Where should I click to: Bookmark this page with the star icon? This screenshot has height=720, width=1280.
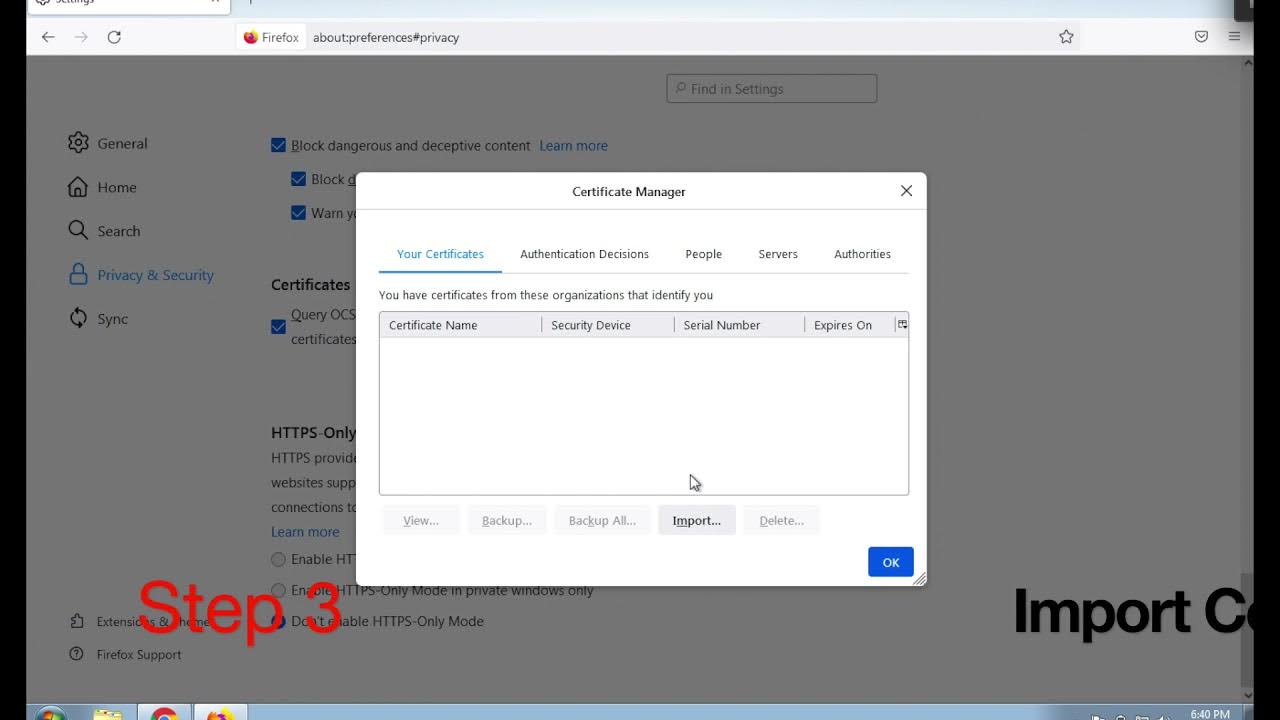(x=1066, y=37)
